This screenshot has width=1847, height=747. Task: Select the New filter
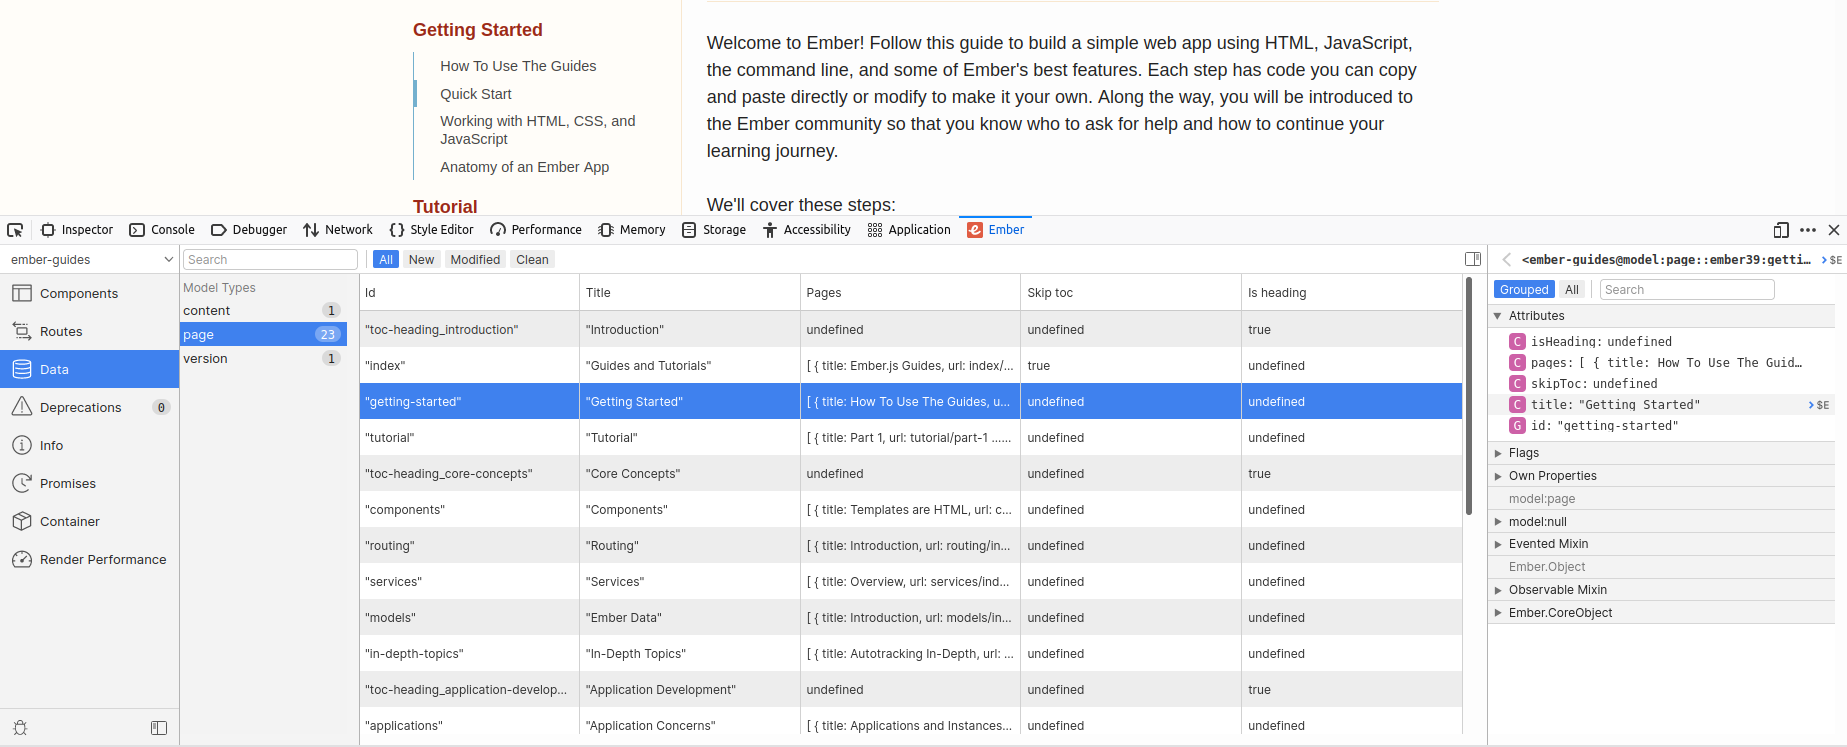(422, 260)
